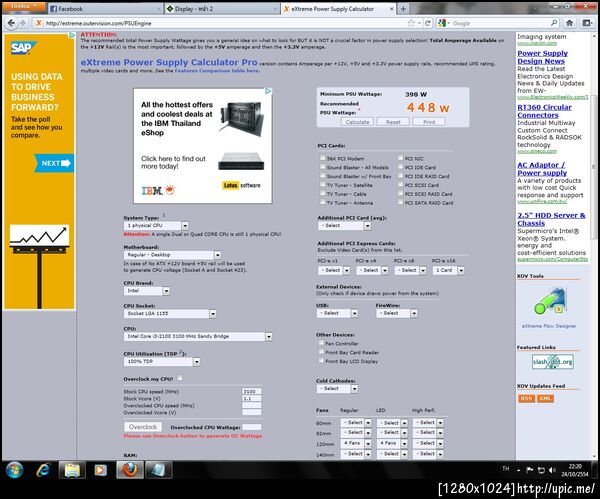Click the volume speaker icon in system tray
600x499 pixels.
[552, 470]
